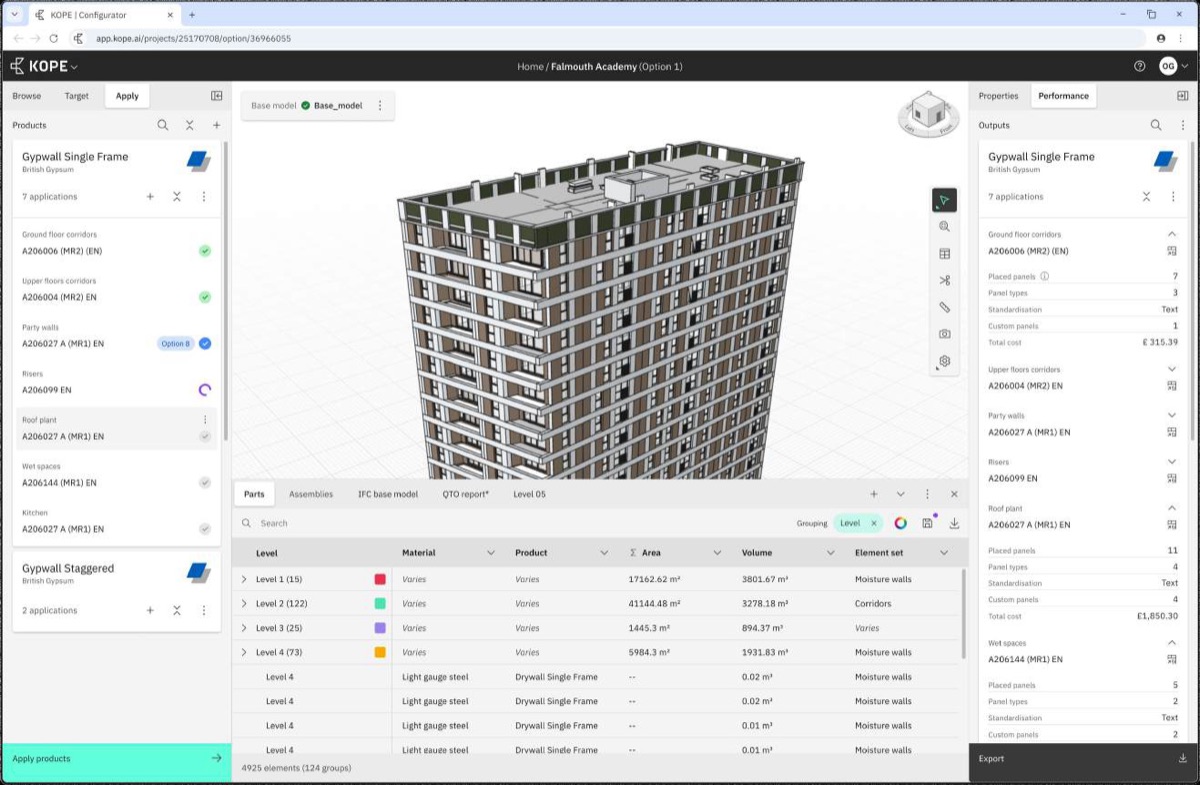
Task: Pick the measure ruler tool
Action: pos(944,308)
